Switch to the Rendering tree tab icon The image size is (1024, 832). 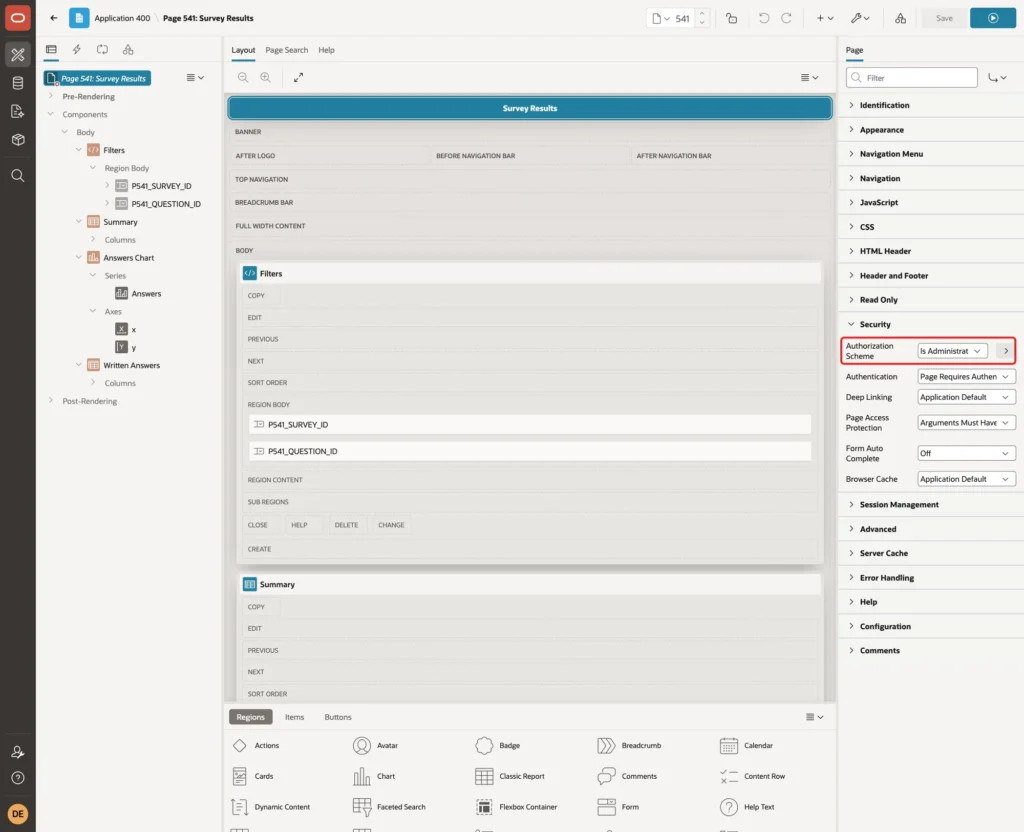51,50
